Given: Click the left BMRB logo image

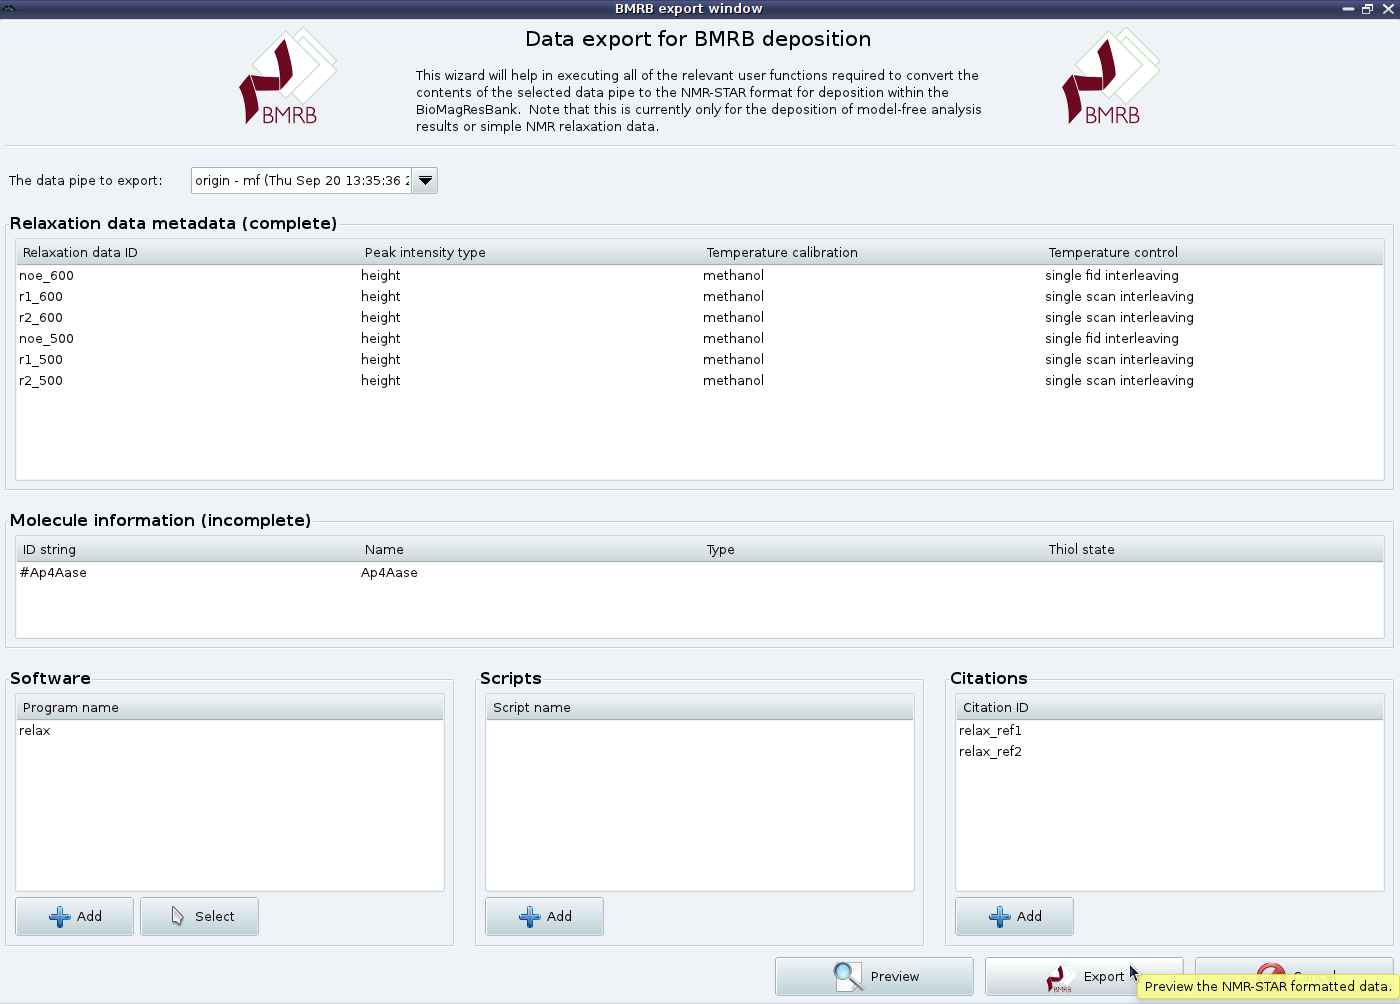Looking at the screenshot, I should pos(288,78).
